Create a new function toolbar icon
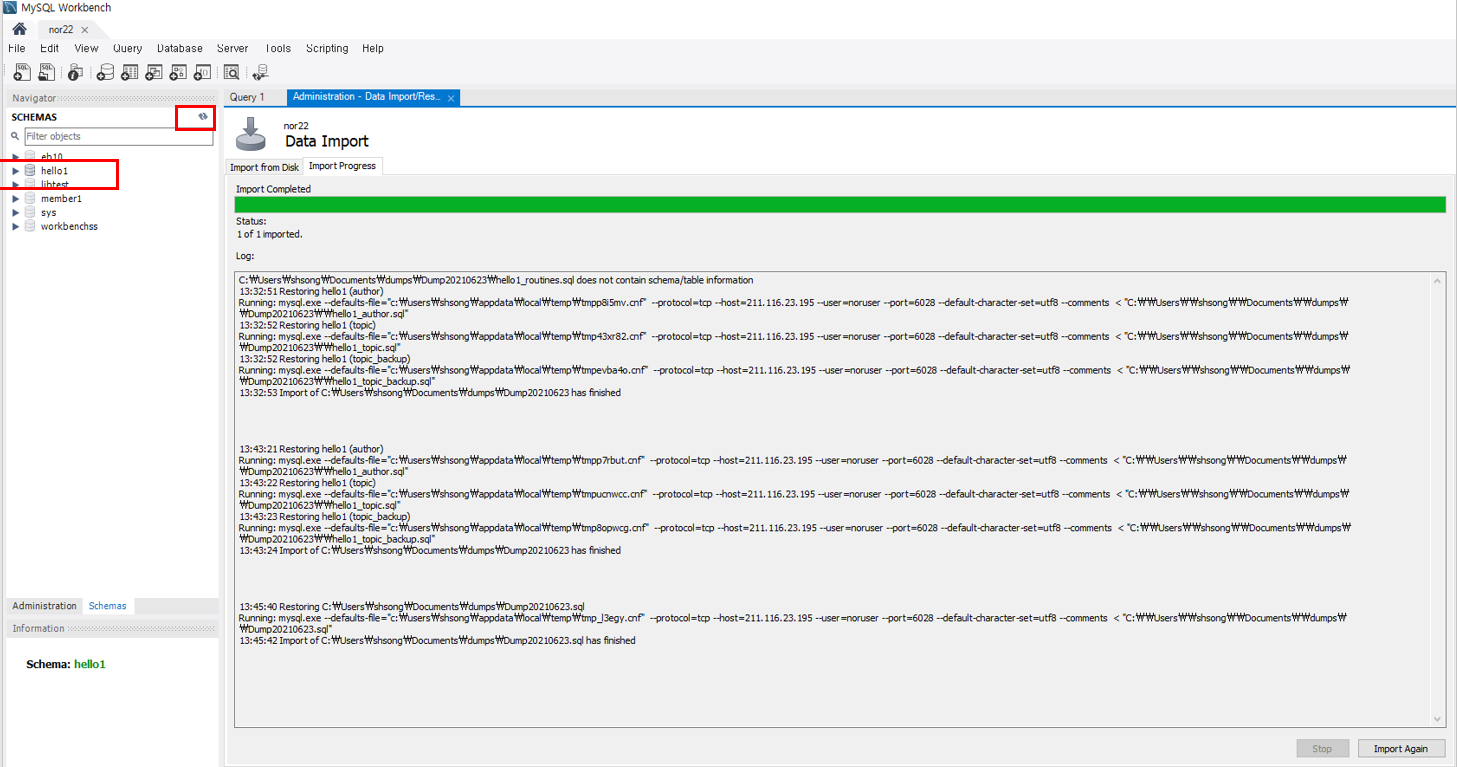 point(202,72)
